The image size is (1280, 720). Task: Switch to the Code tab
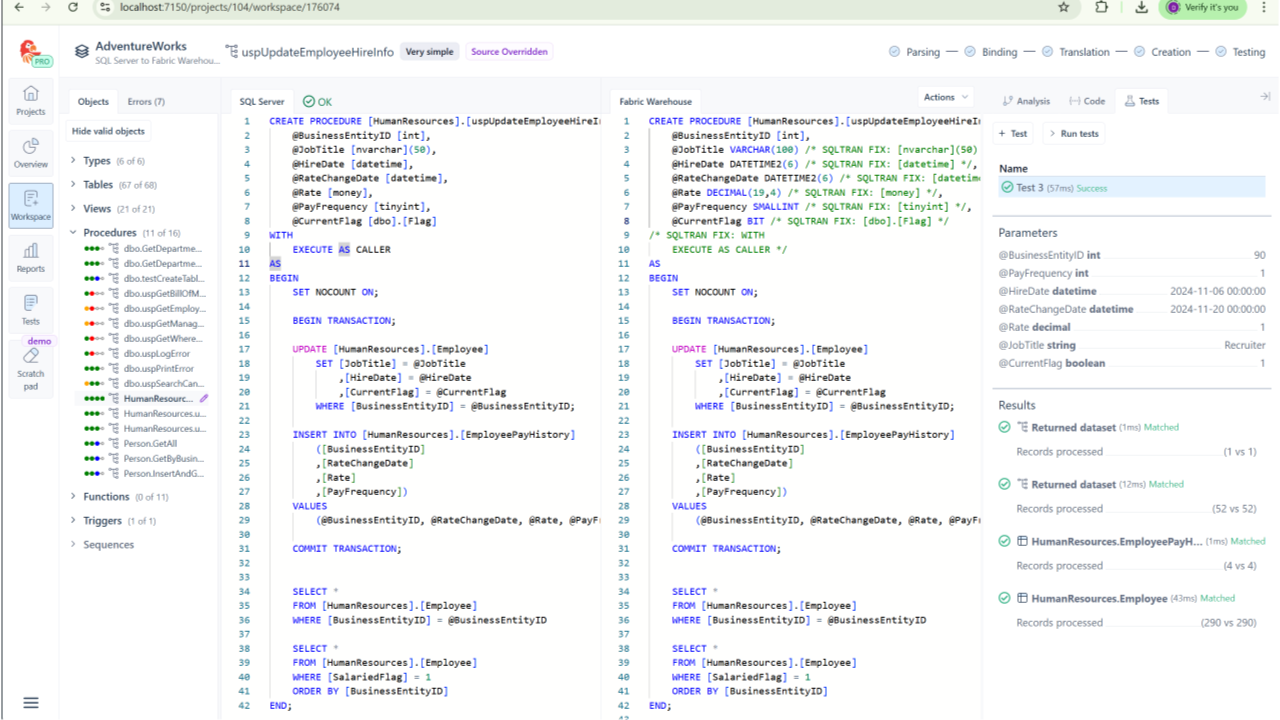pyautogui.click(x=1087, y=101)
